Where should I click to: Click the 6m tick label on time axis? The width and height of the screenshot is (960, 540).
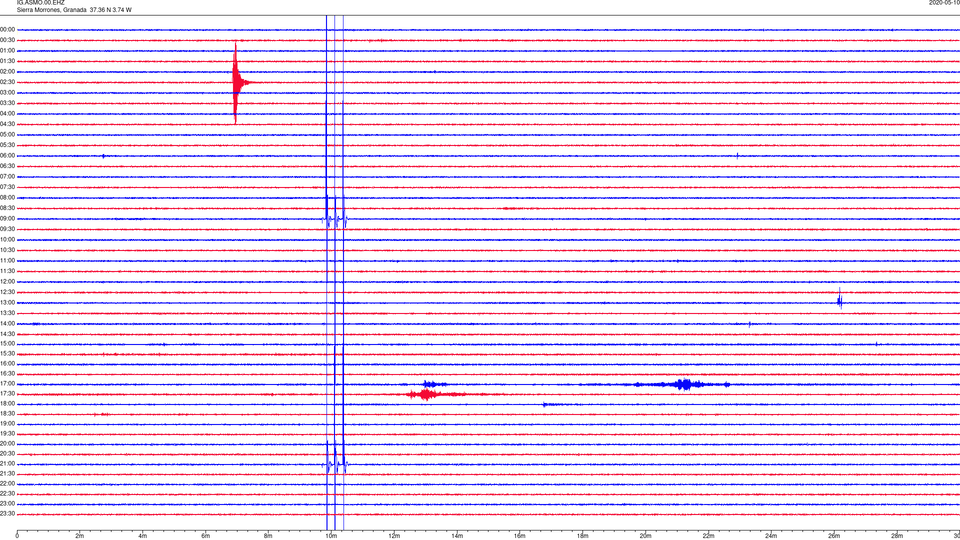coord(205,536)
